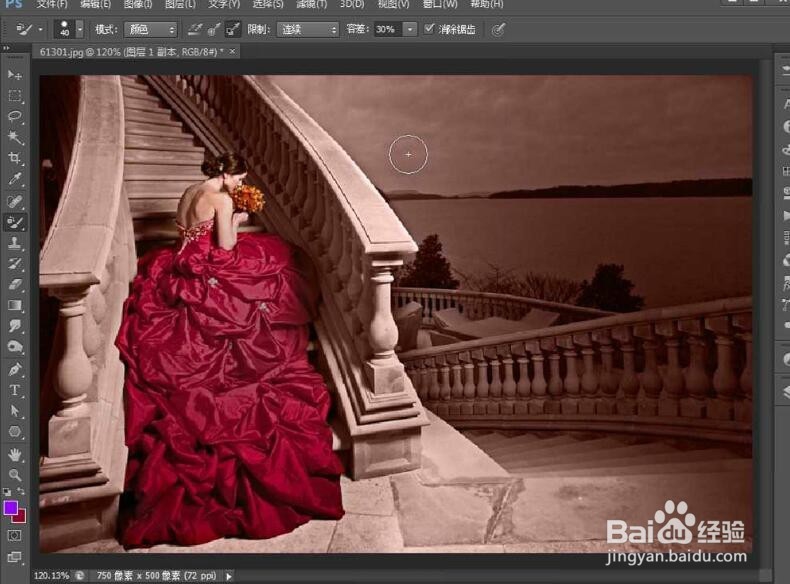790x584 pixels.
Task: Expand the toolbar double-arrow toggle
Action: click(x=6, y=48)
